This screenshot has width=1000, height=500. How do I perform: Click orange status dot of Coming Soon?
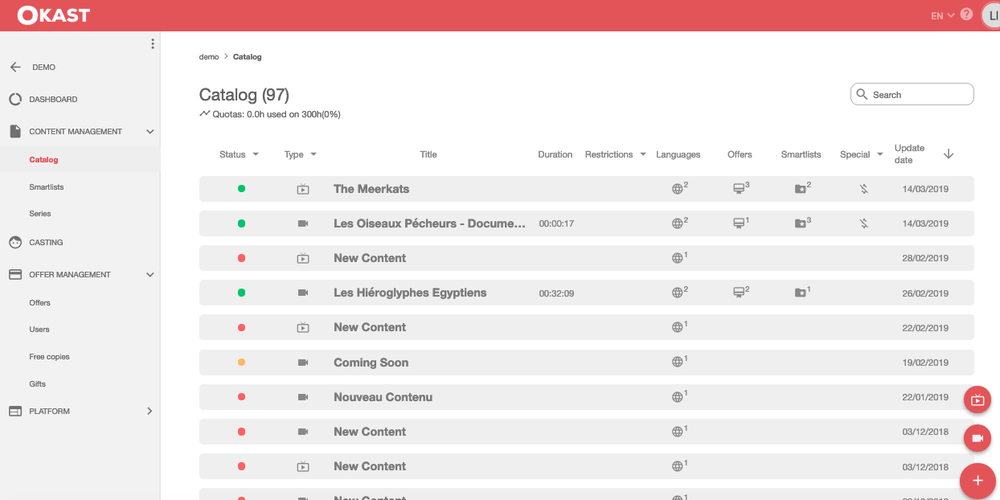point(241,362)
